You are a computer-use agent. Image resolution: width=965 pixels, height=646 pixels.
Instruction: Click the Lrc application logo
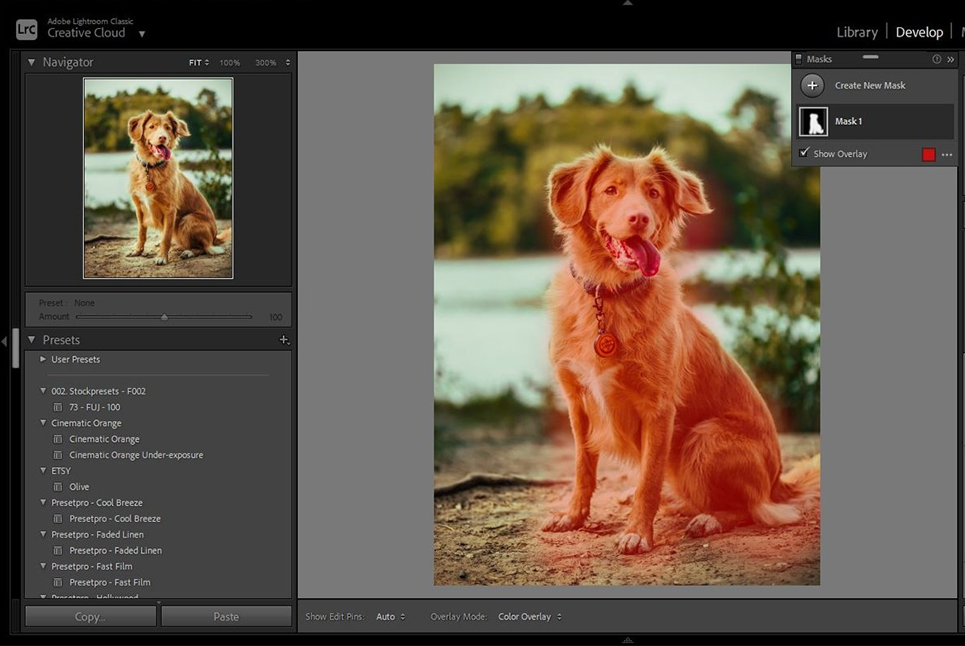[x=26, y=29]
